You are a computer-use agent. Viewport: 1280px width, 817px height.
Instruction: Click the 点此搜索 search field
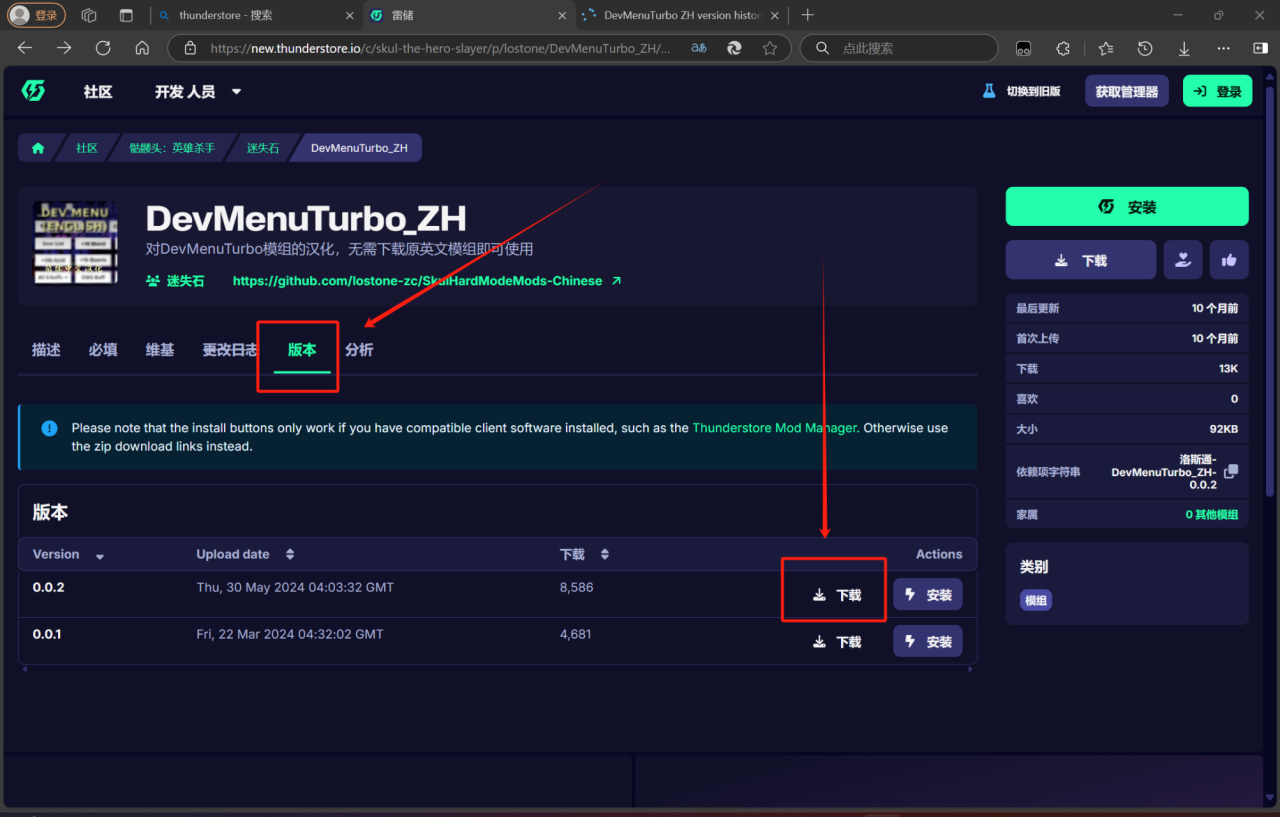pos(900,48)
